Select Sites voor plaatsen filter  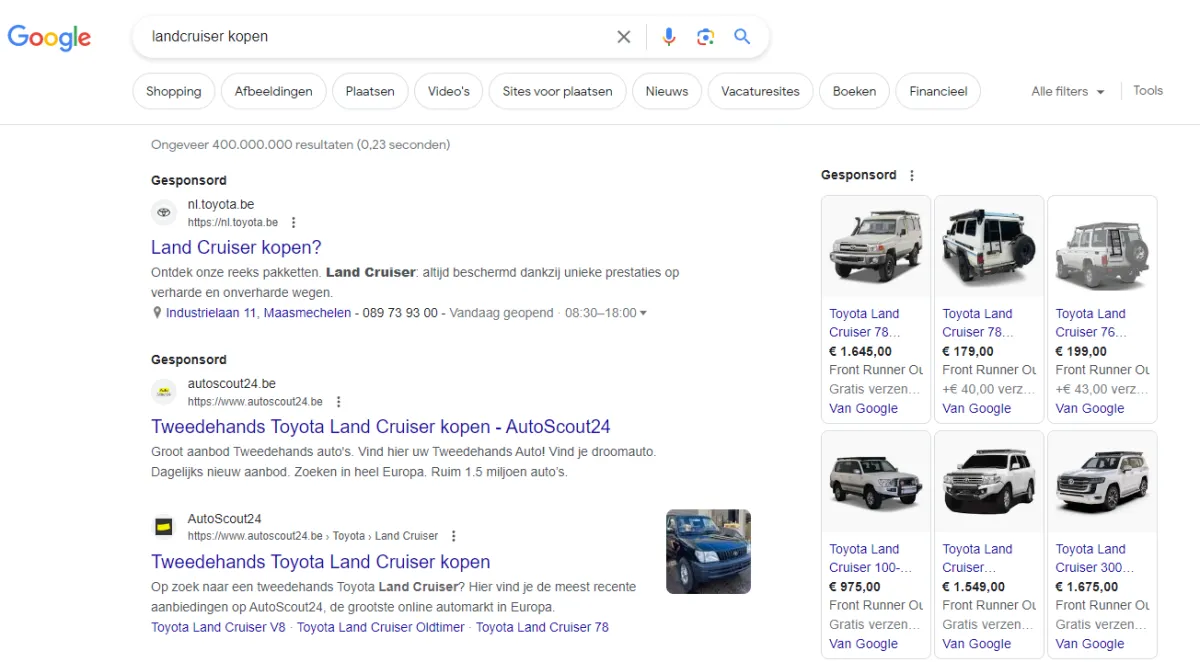(x=558, y=91)
